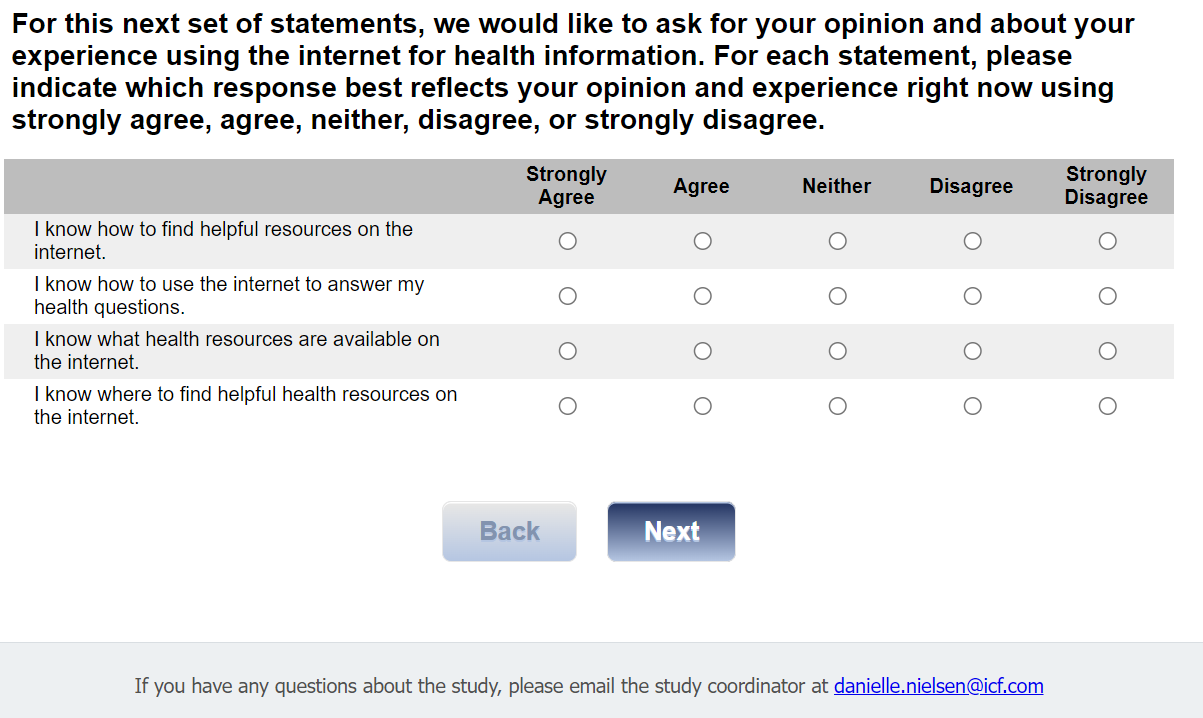The height and width of the screenshot is (718, 1203).
Task: Pick Strongly Disagree for where to find resources
Action: click(1107, 406)
